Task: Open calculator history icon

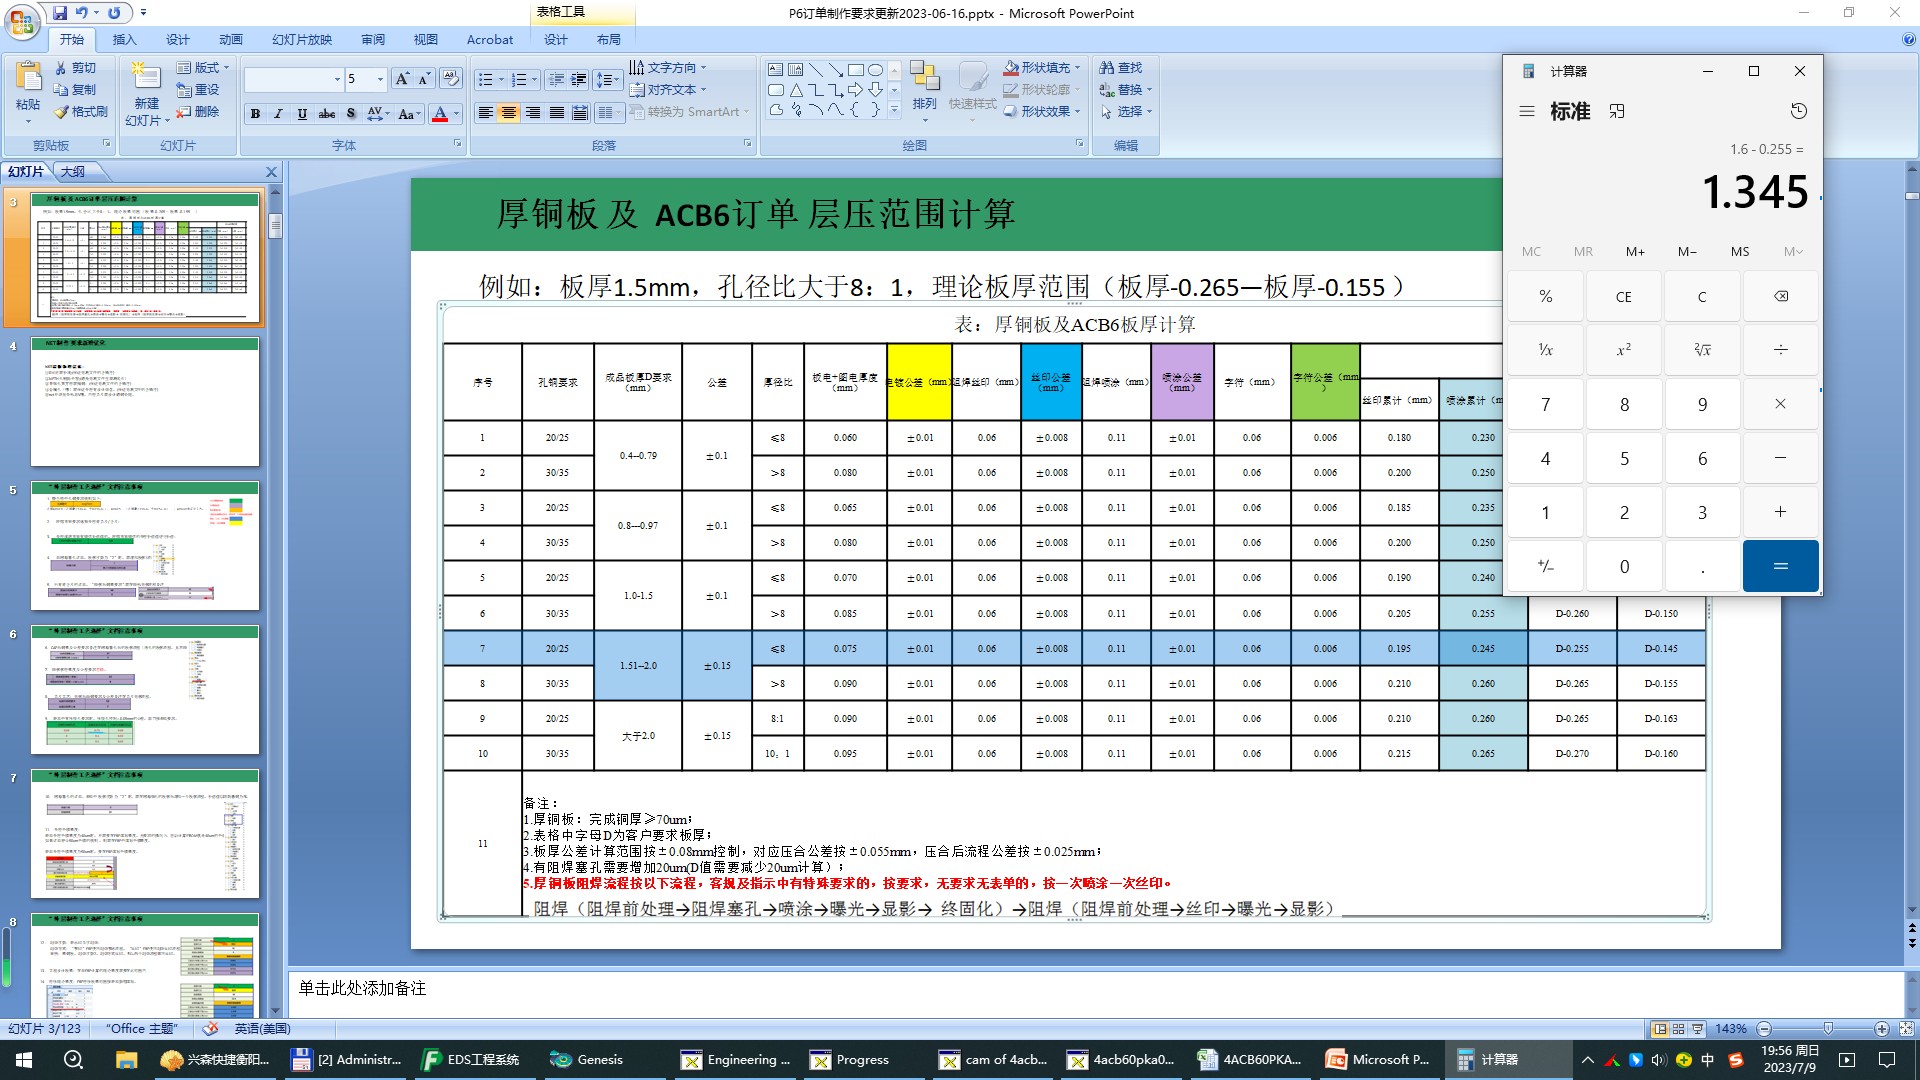Action: click(1798, 111)
